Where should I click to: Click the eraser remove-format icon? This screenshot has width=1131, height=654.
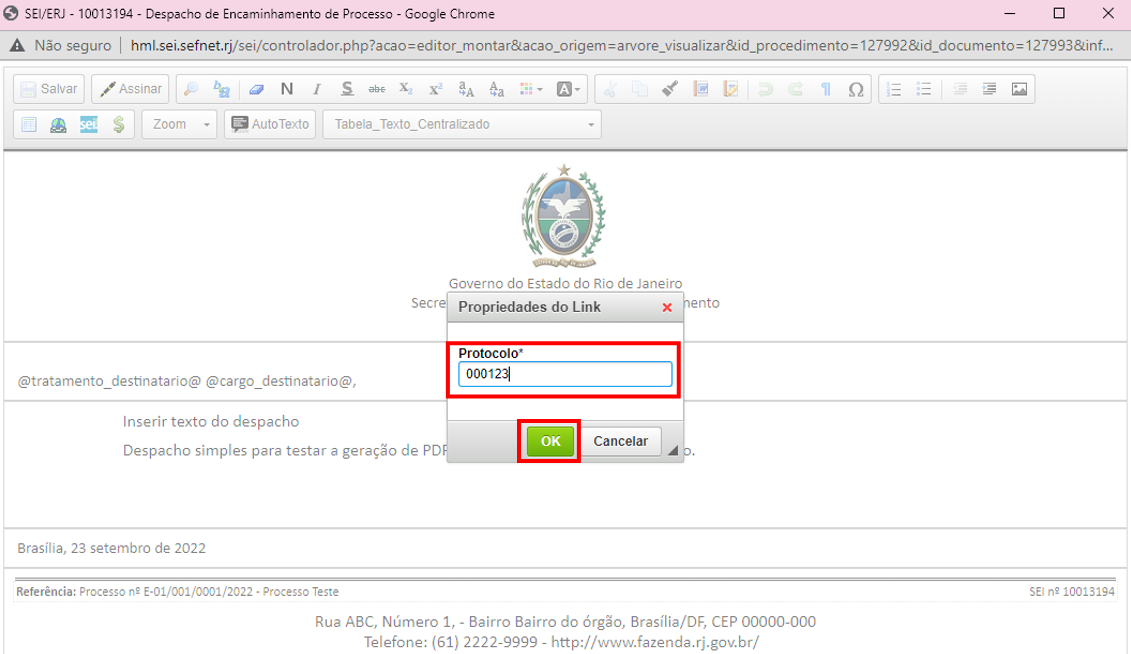coord(256,89)
